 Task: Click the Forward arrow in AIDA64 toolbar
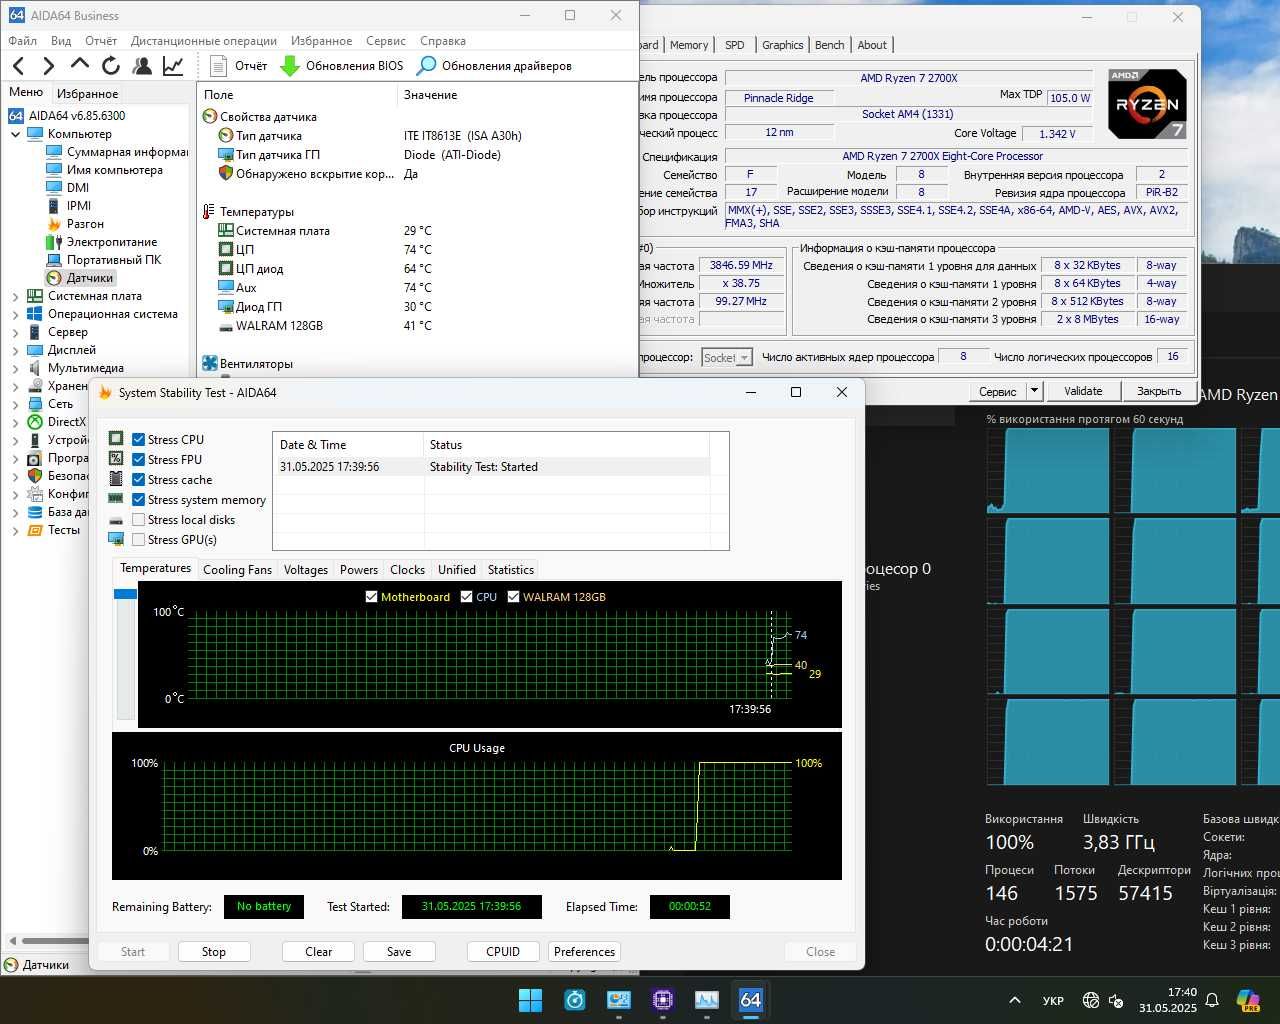click(48, 66)
